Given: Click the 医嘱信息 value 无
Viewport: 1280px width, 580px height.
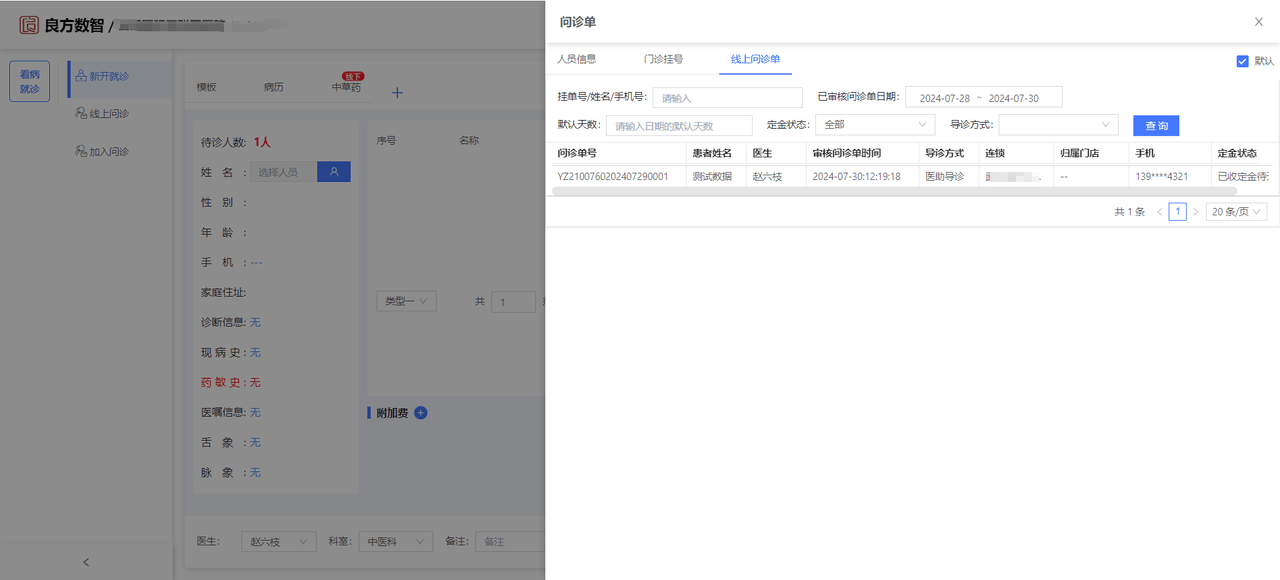Looking at the screenshot, I should (255, 412).
